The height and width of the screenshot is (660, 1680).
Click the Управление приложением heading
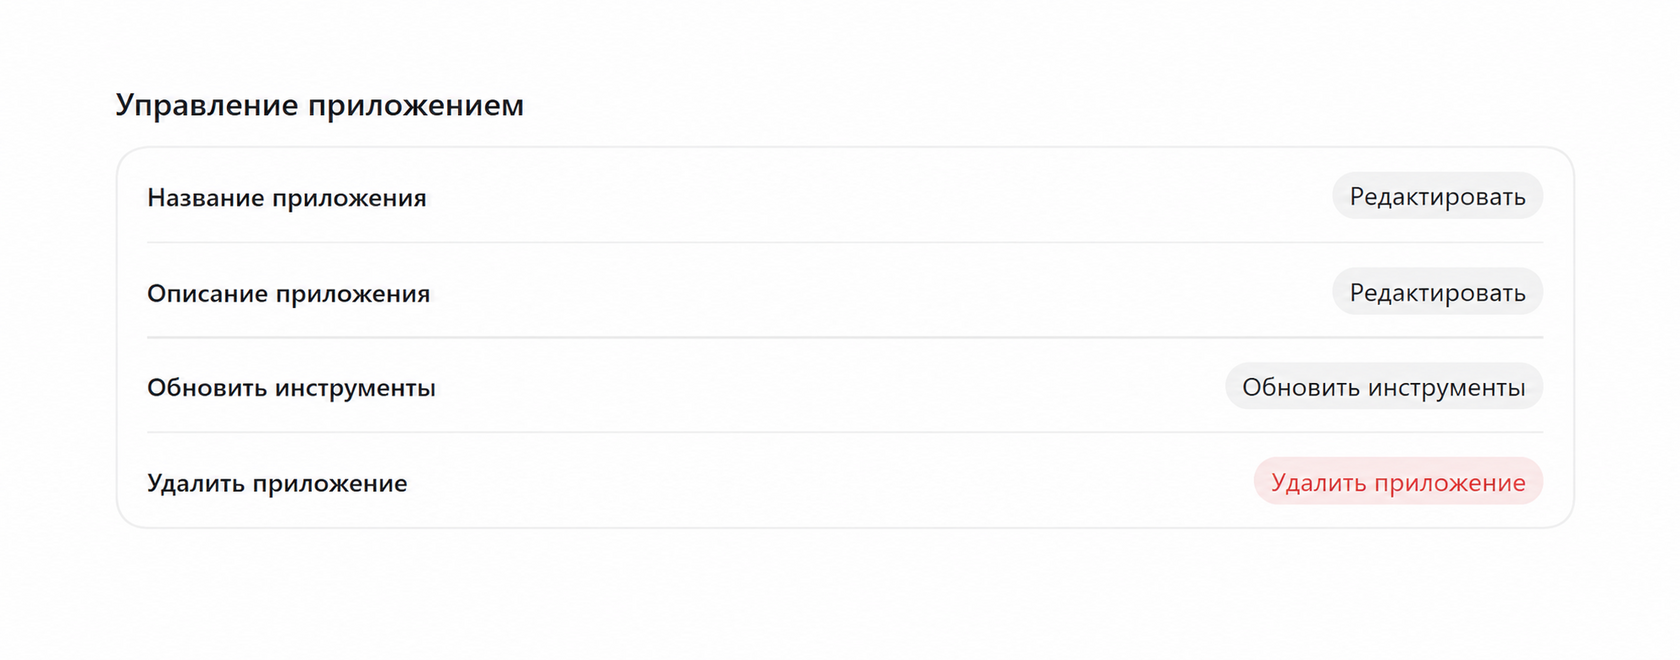[320, 105]
